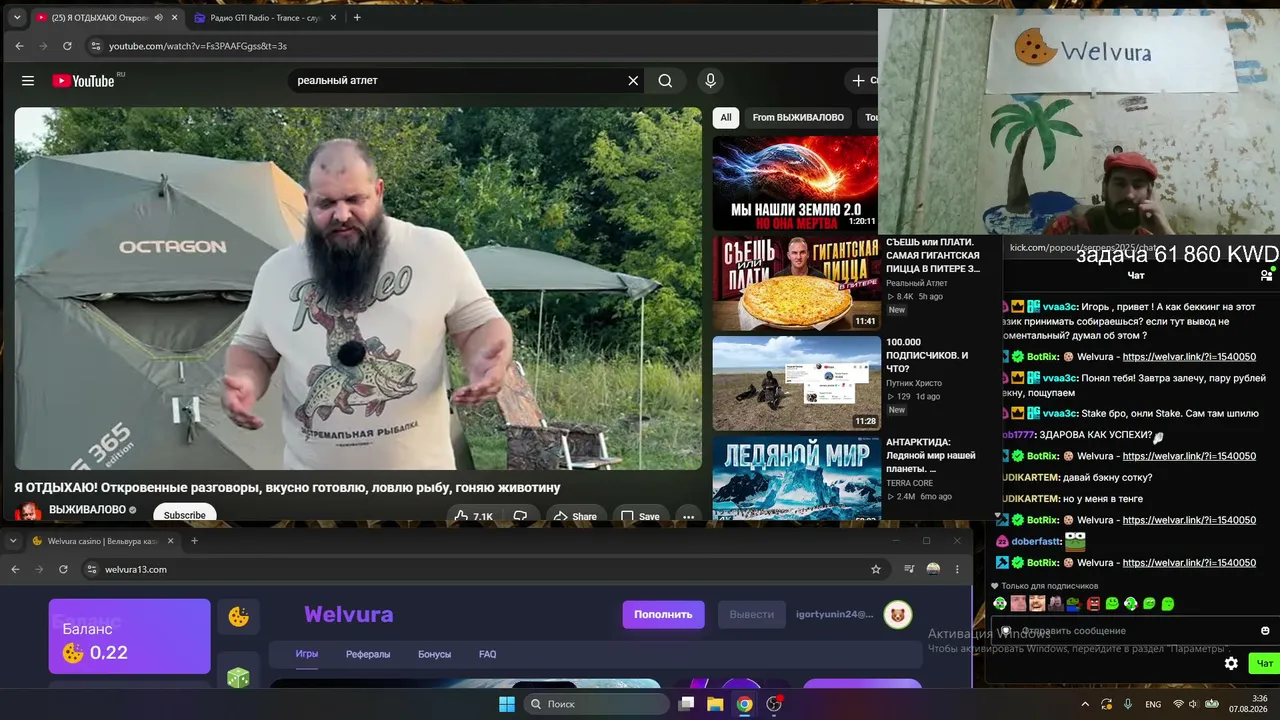This screenshot has height=720, width=1280.
Task: Click the Вывести withdraw button
Action: tap(752, 614)
